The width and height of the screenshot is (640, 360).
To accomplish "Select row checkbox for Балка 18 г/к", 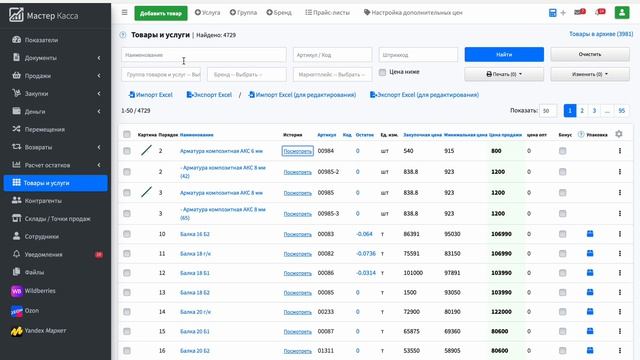I will click(127, 253).
